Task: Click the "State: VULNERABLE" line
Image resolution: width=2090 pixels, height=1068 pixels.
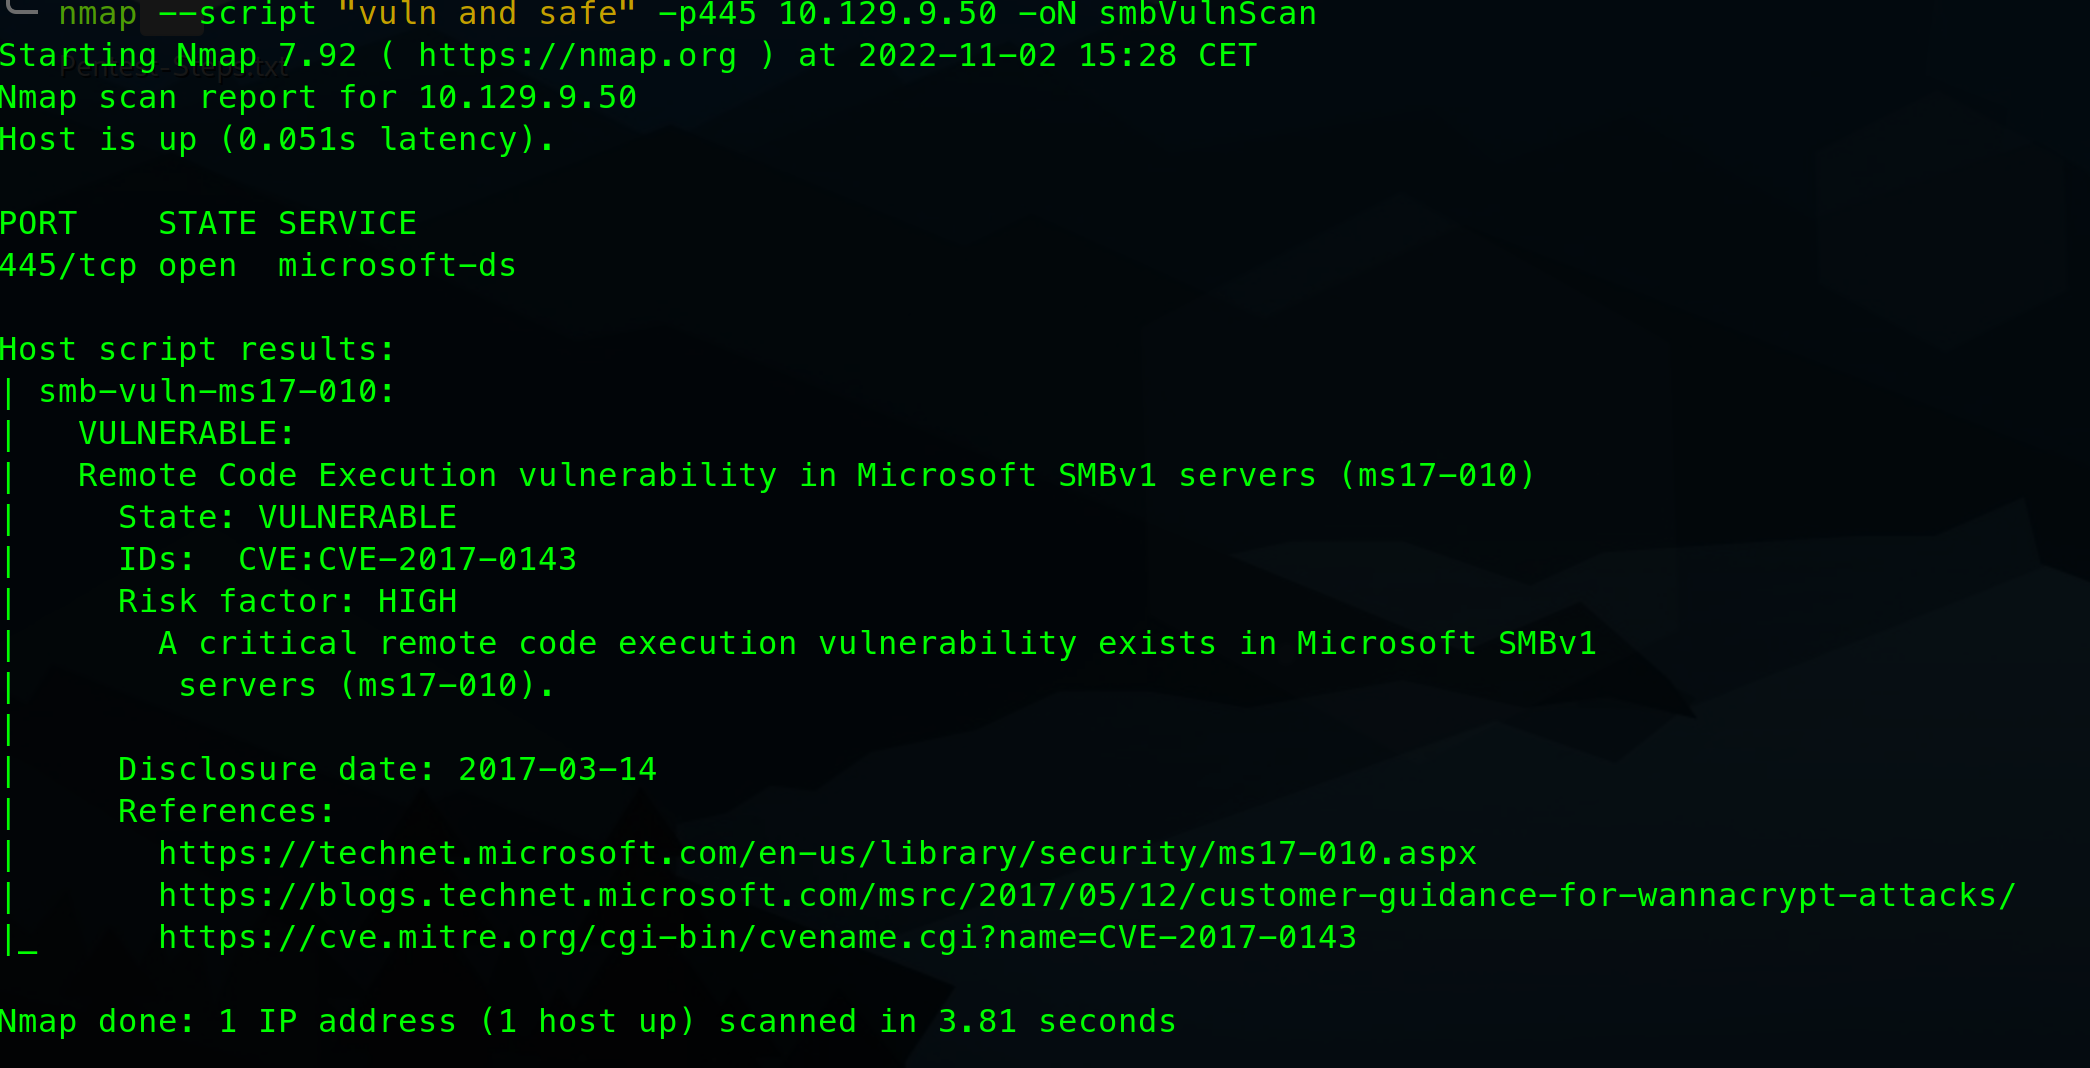Action: point(287,517)
